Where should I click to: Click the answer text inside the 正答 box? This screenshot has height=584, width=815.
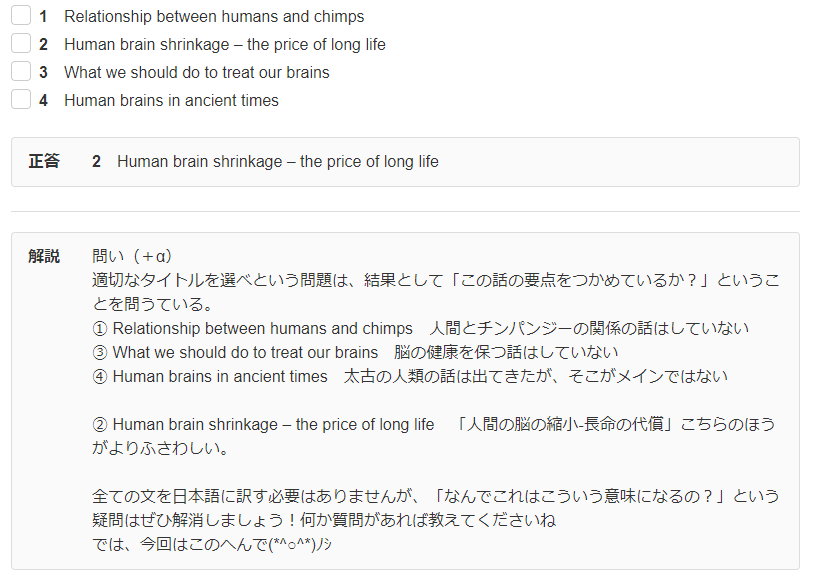[x=277, y=162]
